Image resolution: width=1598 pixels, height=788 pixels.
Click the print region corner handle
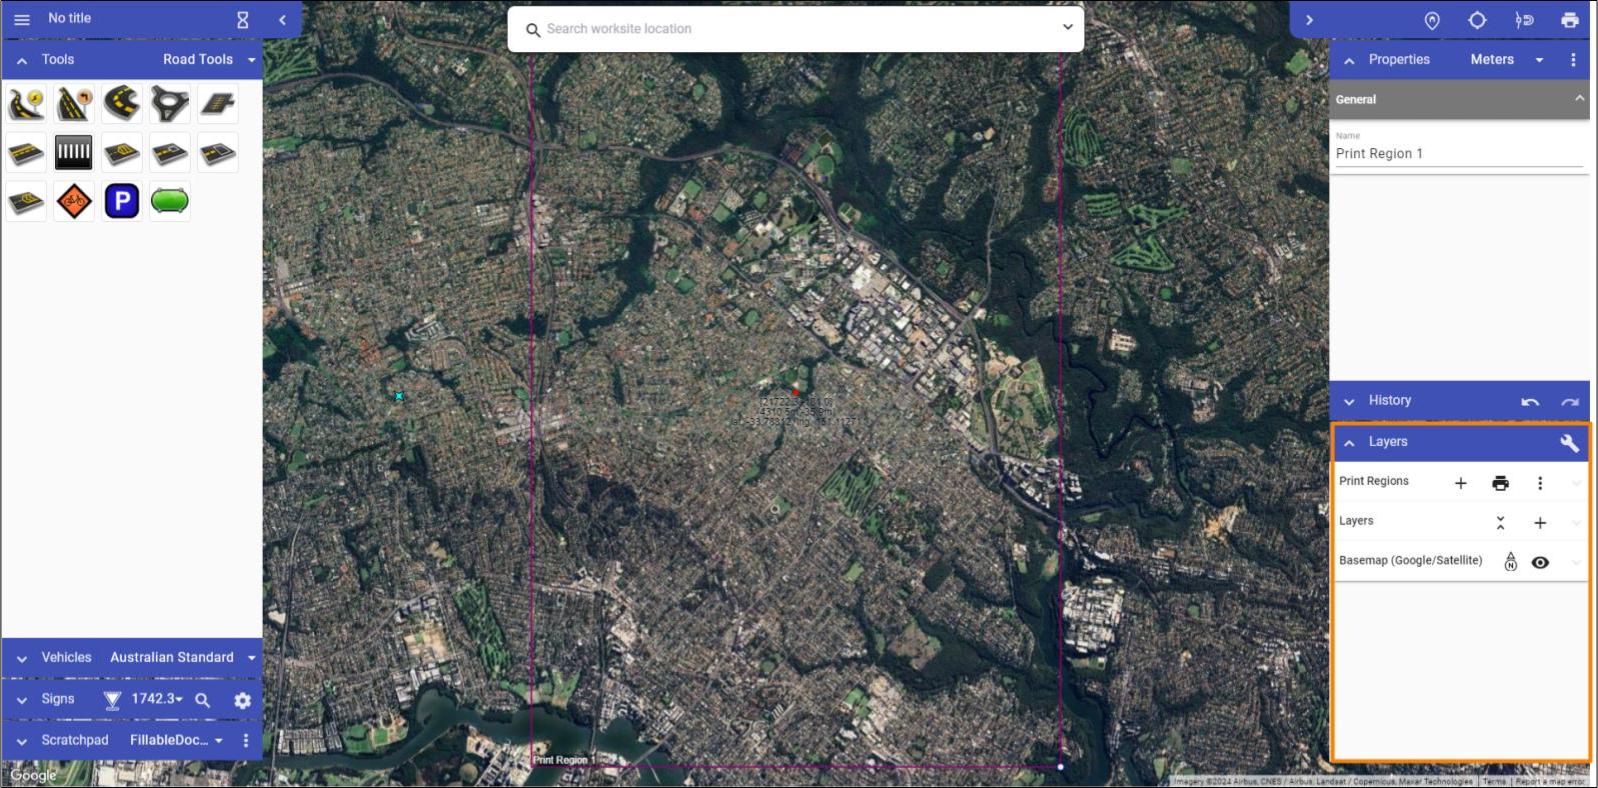(1060, 767)
